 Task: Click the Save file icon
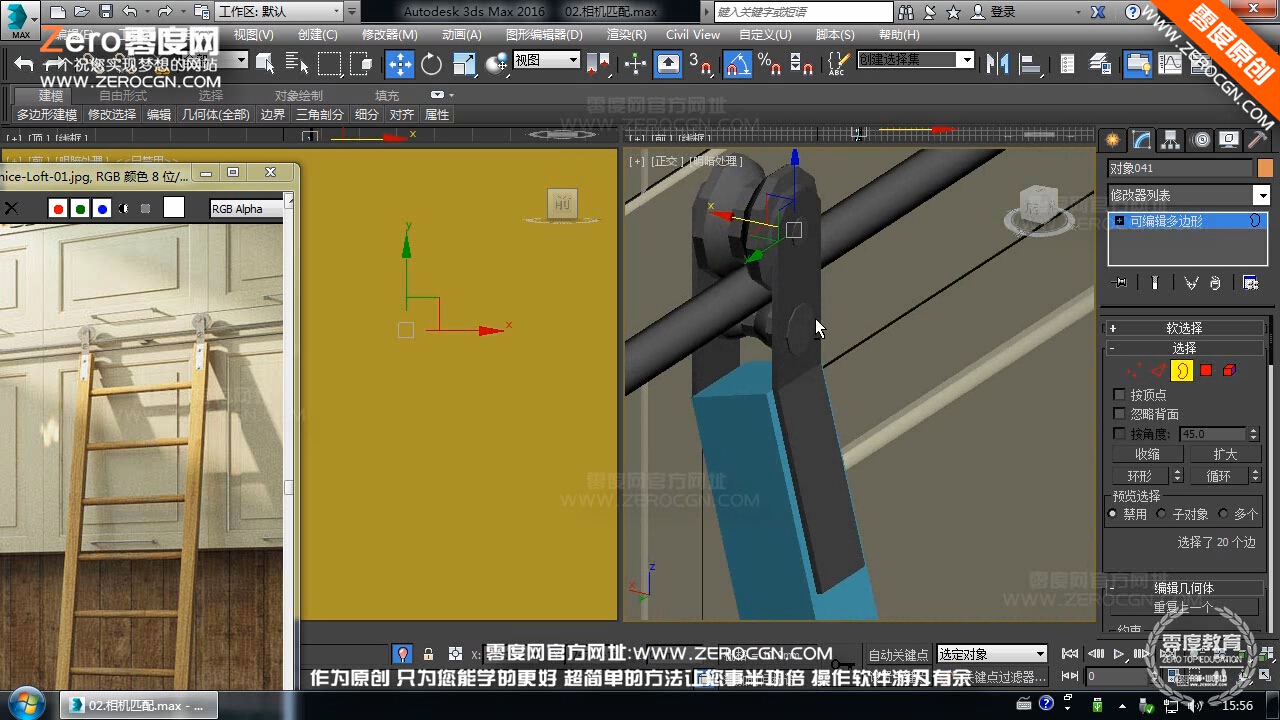coord(106,12)
